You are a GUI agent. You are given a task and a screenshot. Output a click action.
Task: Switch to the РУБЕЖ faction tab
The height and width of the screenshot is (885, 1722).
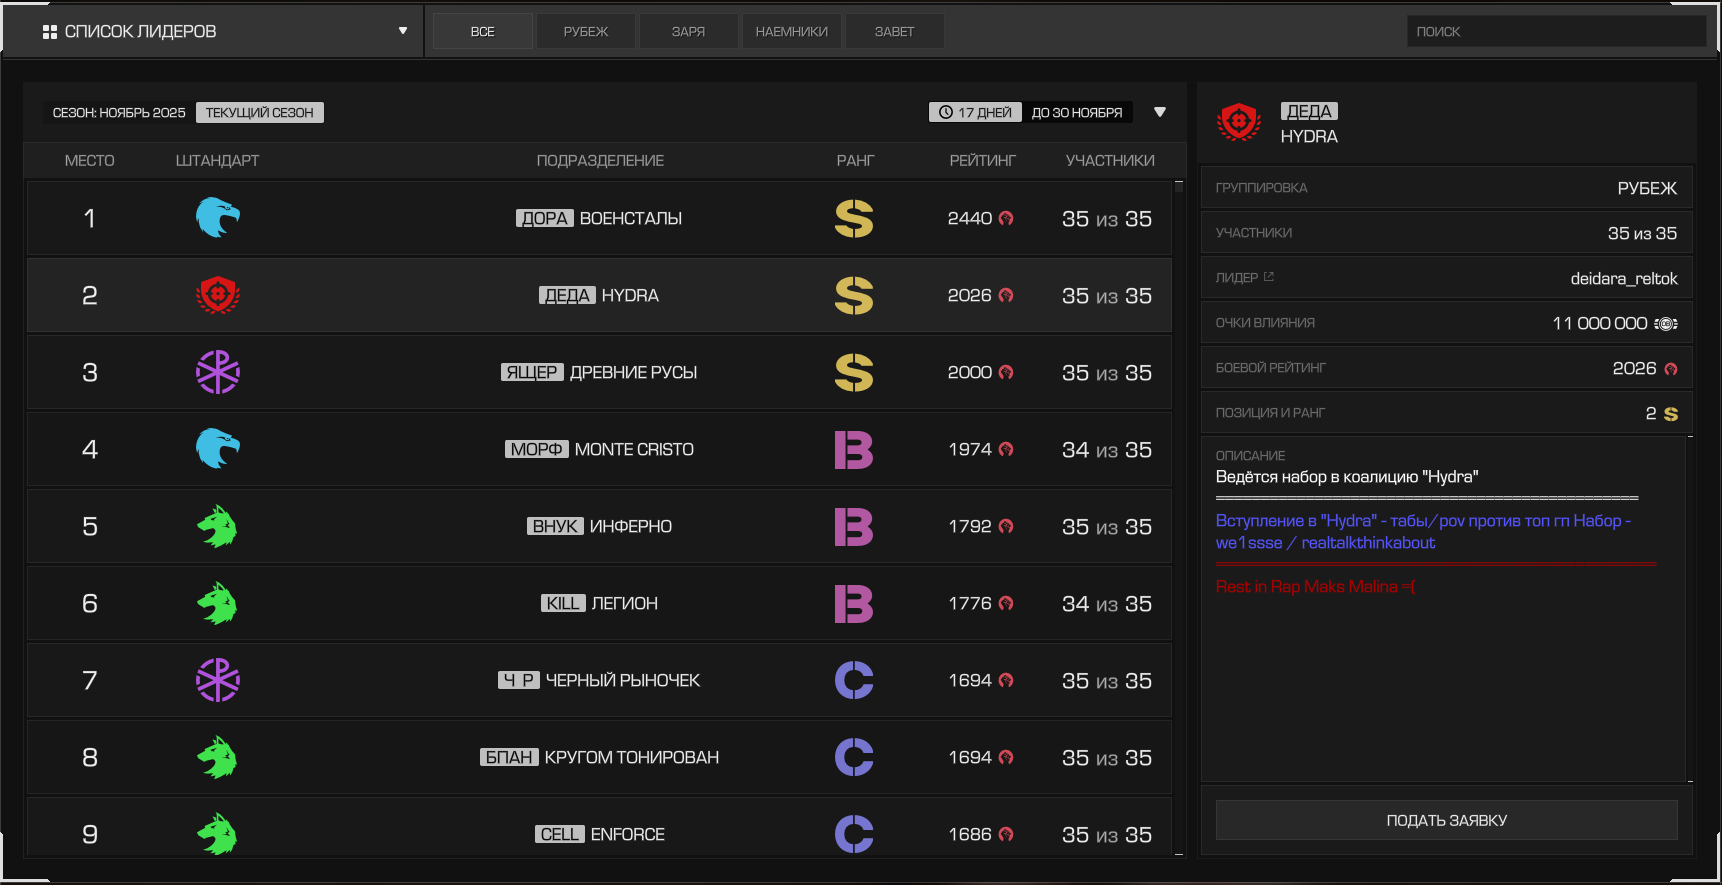pos(586,31)
